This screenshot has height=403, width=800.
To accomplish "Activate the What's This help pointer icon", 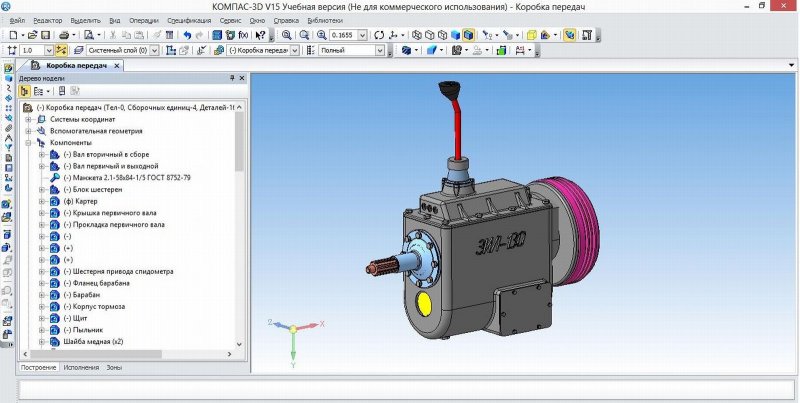I will 260,35.
